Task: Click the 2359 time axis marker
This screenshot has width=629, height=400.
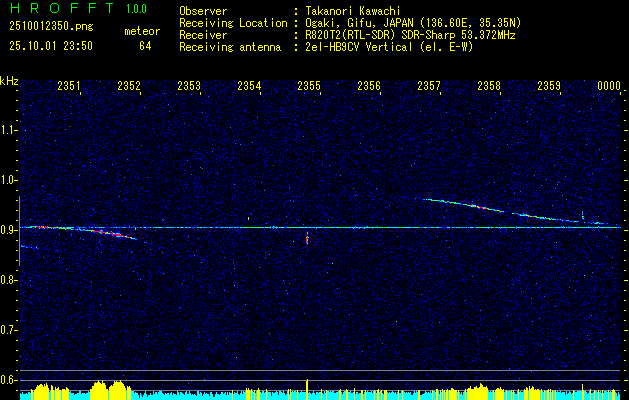Action: 549,85
